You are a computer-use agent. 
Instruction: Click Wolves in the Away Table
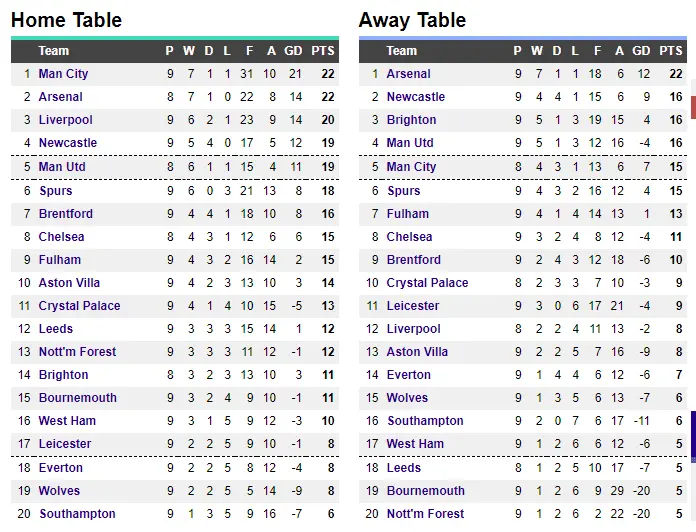pyautogui.click(x=406, y=398)
